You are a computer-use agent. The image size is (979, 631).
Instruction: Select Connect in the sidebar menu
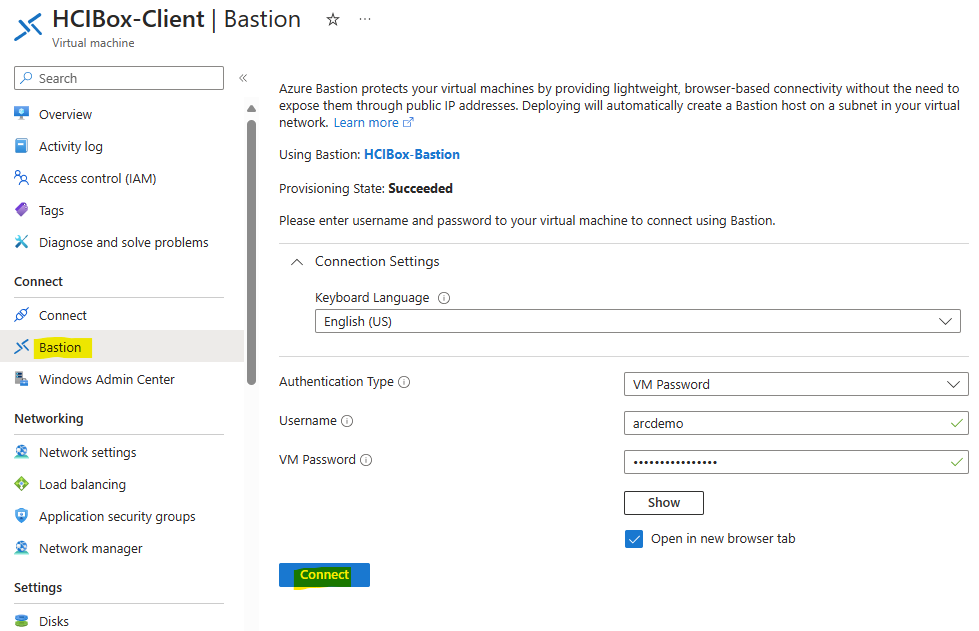point(62,315)
